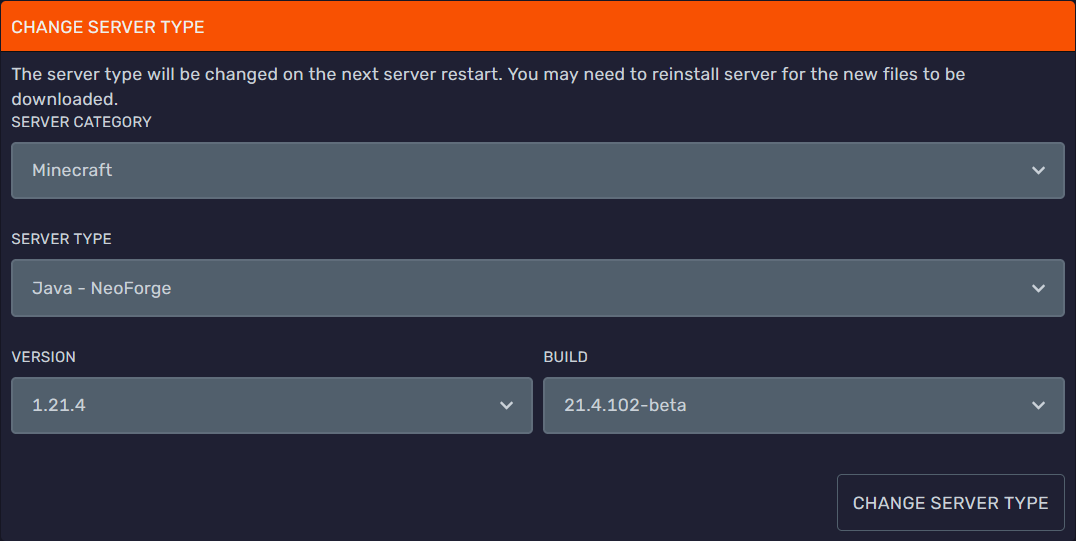The width and height of the screenshot is (1076, 541).
Task: Open the Version dropdown
Action: point(271,405)
